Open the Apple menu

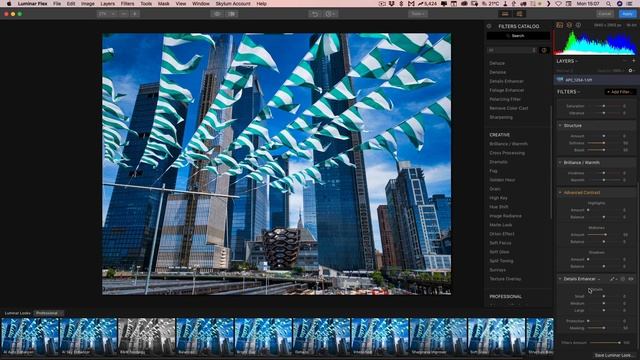point(9,4)
